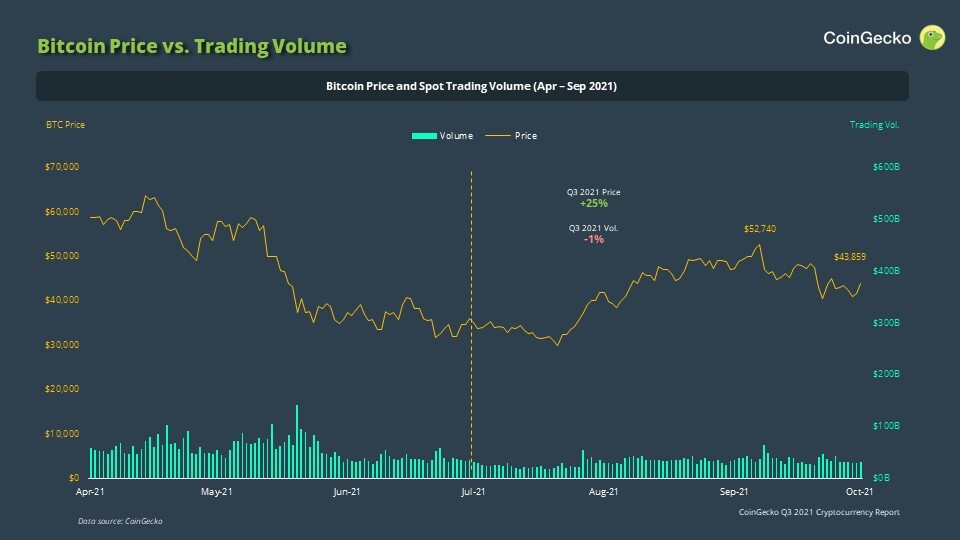Click the $52,740 peak price label
Viewport: 960px width, 540px height.
click(x=760, y=229)
